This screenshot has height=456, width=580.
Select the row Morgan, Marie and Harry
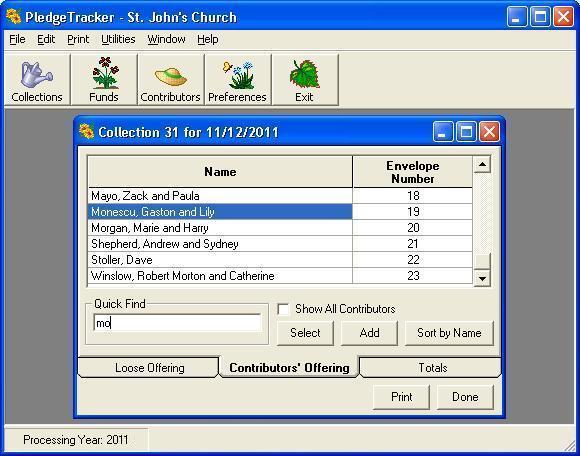click(220, 227)
